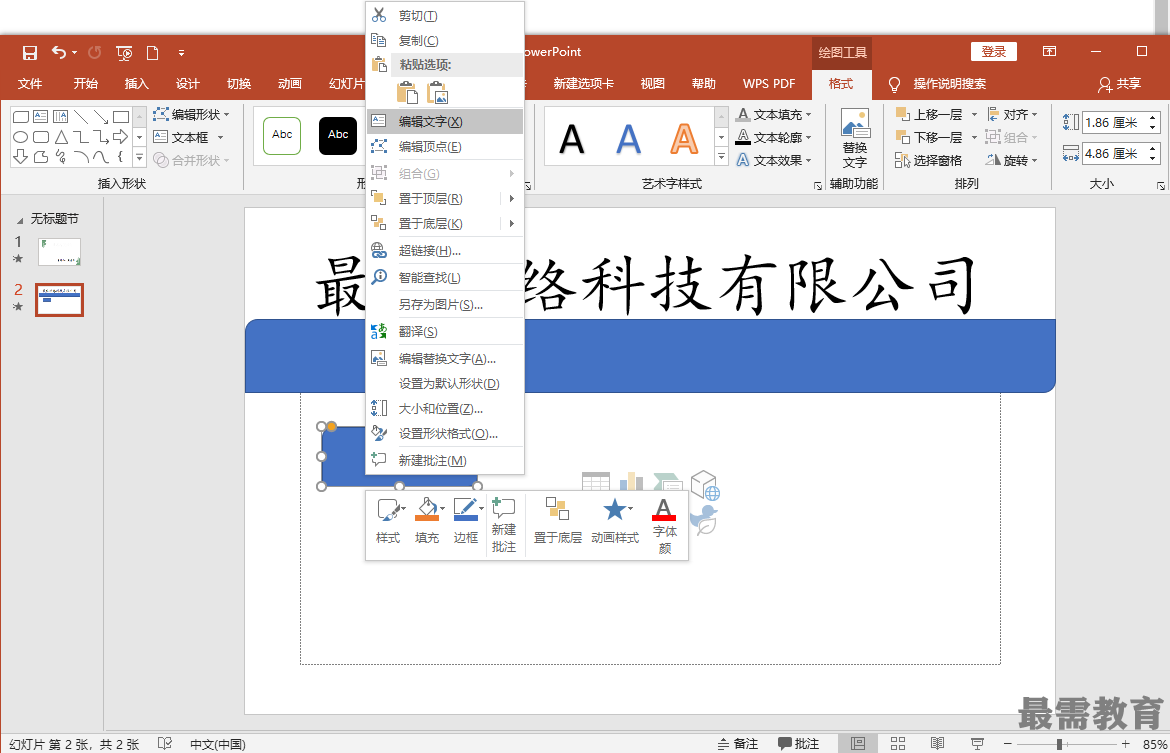
Task: Choose the white Abc shape style
Action: pyautogui.click(x=282, y=135)
